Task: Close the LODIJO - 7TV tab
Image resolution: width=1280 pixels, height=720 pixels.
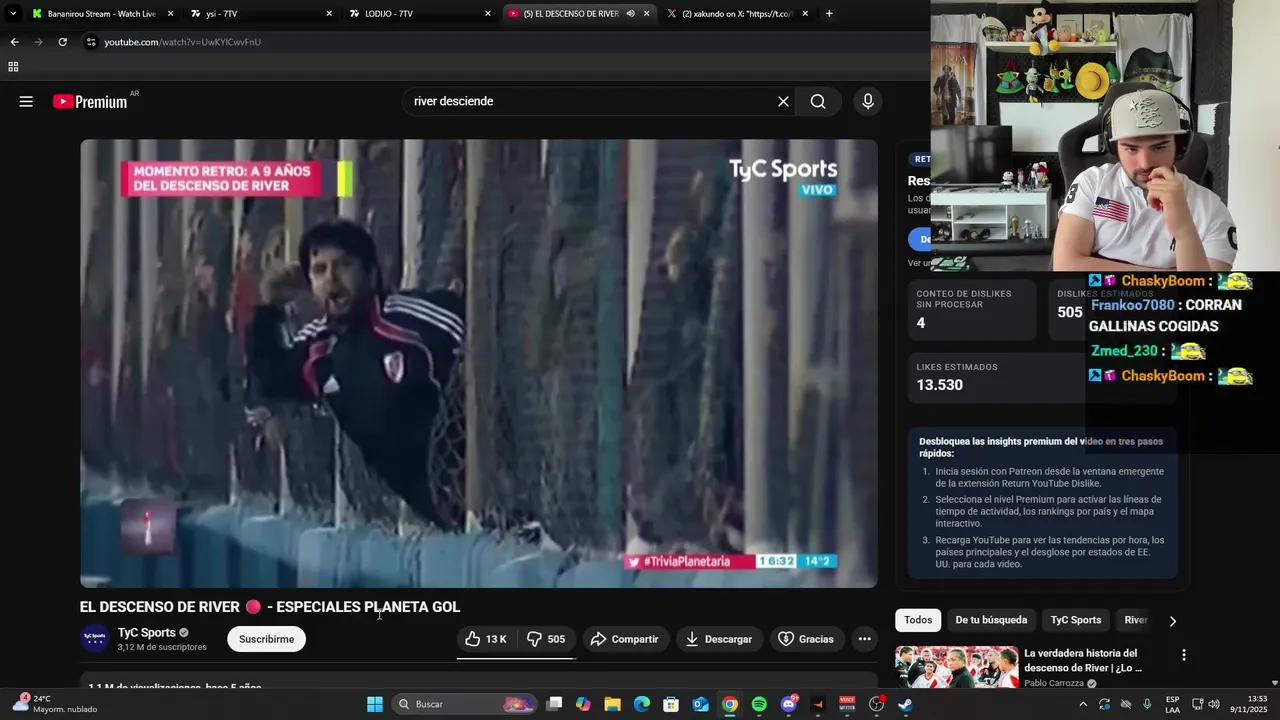Action: pyautogui.click(x=488, y=13)
